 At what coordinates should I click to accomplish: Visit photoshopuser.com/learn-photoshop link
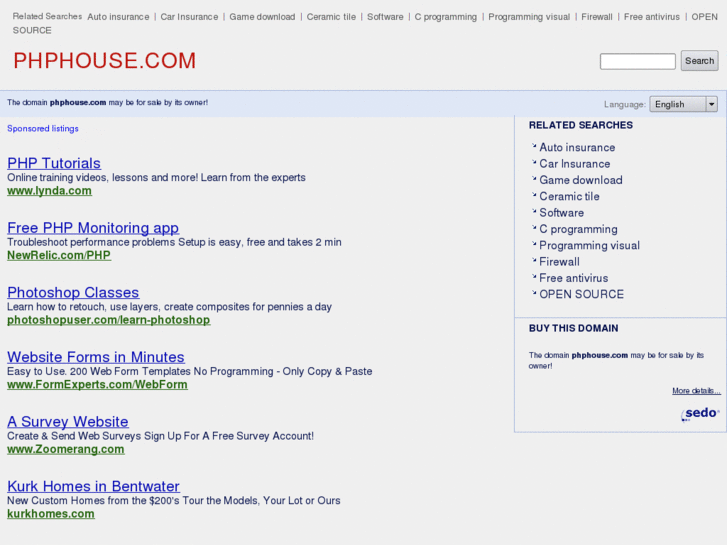(108, 320)
